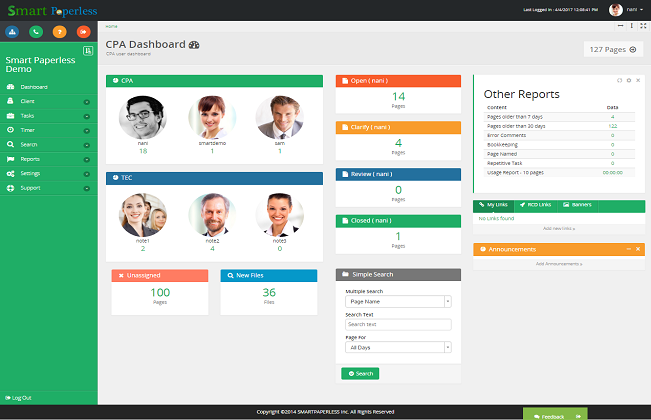Click the green Search button
Viewport: 651px width, 420px height.
[360, 374]
